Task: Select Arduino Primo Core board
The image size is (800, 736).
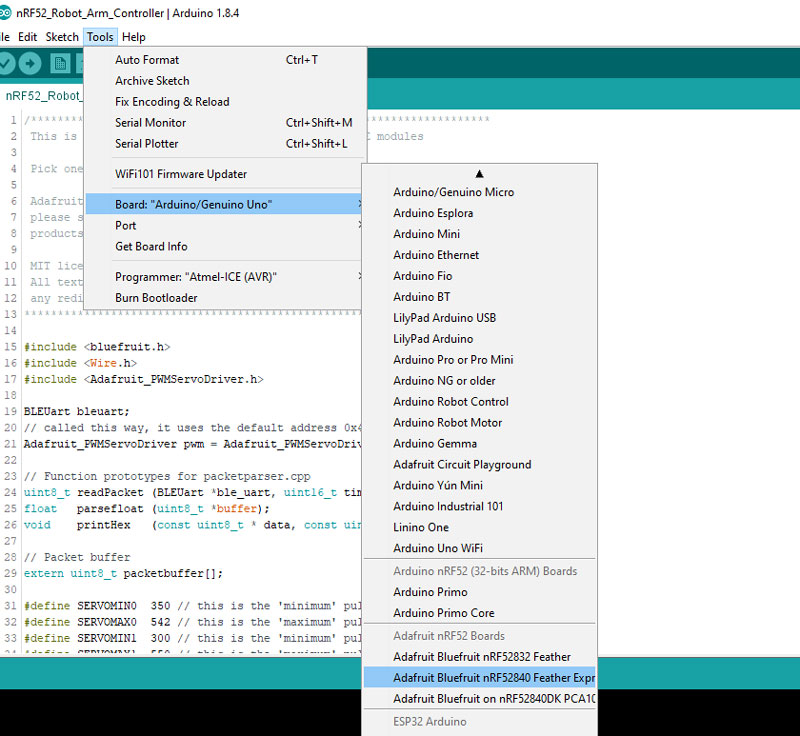Action: coord(443,613)
